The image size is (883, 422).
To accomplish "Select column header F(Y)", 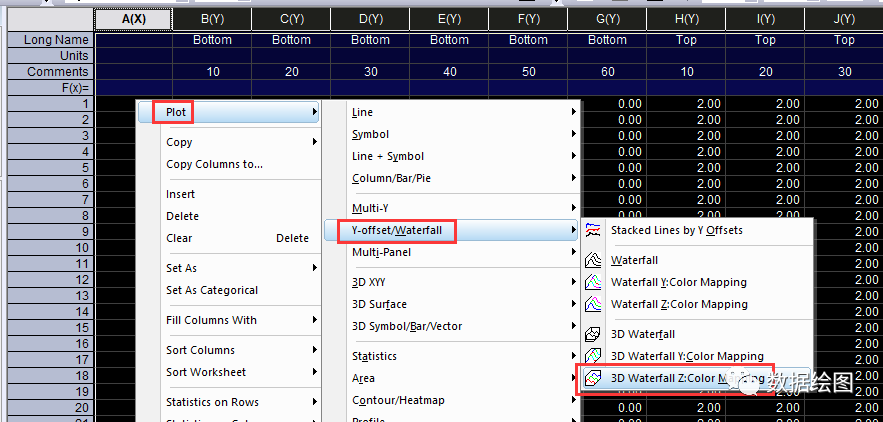I will point(528,19).
